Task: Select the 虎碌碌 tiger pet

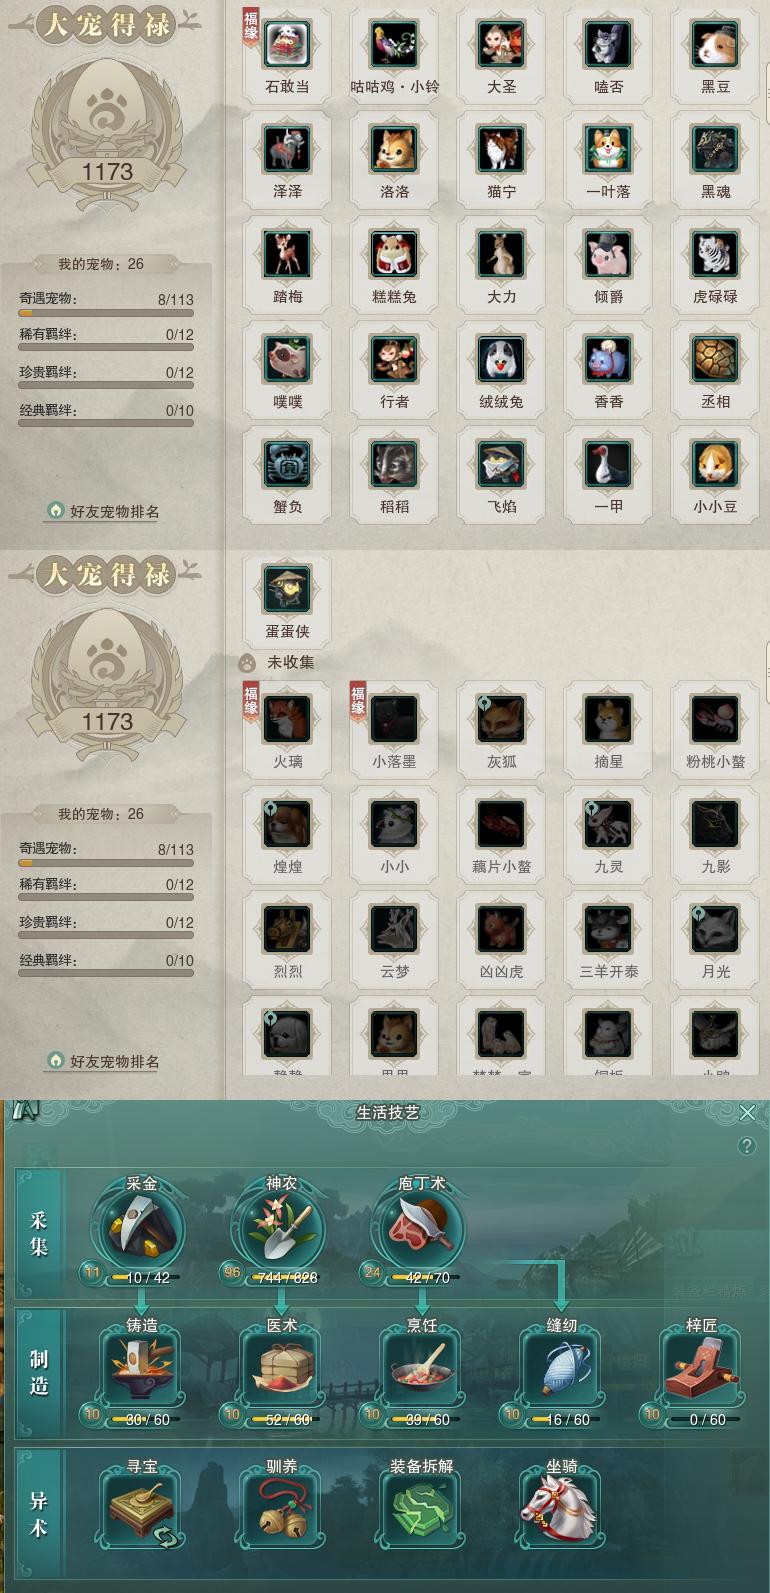Action: point(715,255)
